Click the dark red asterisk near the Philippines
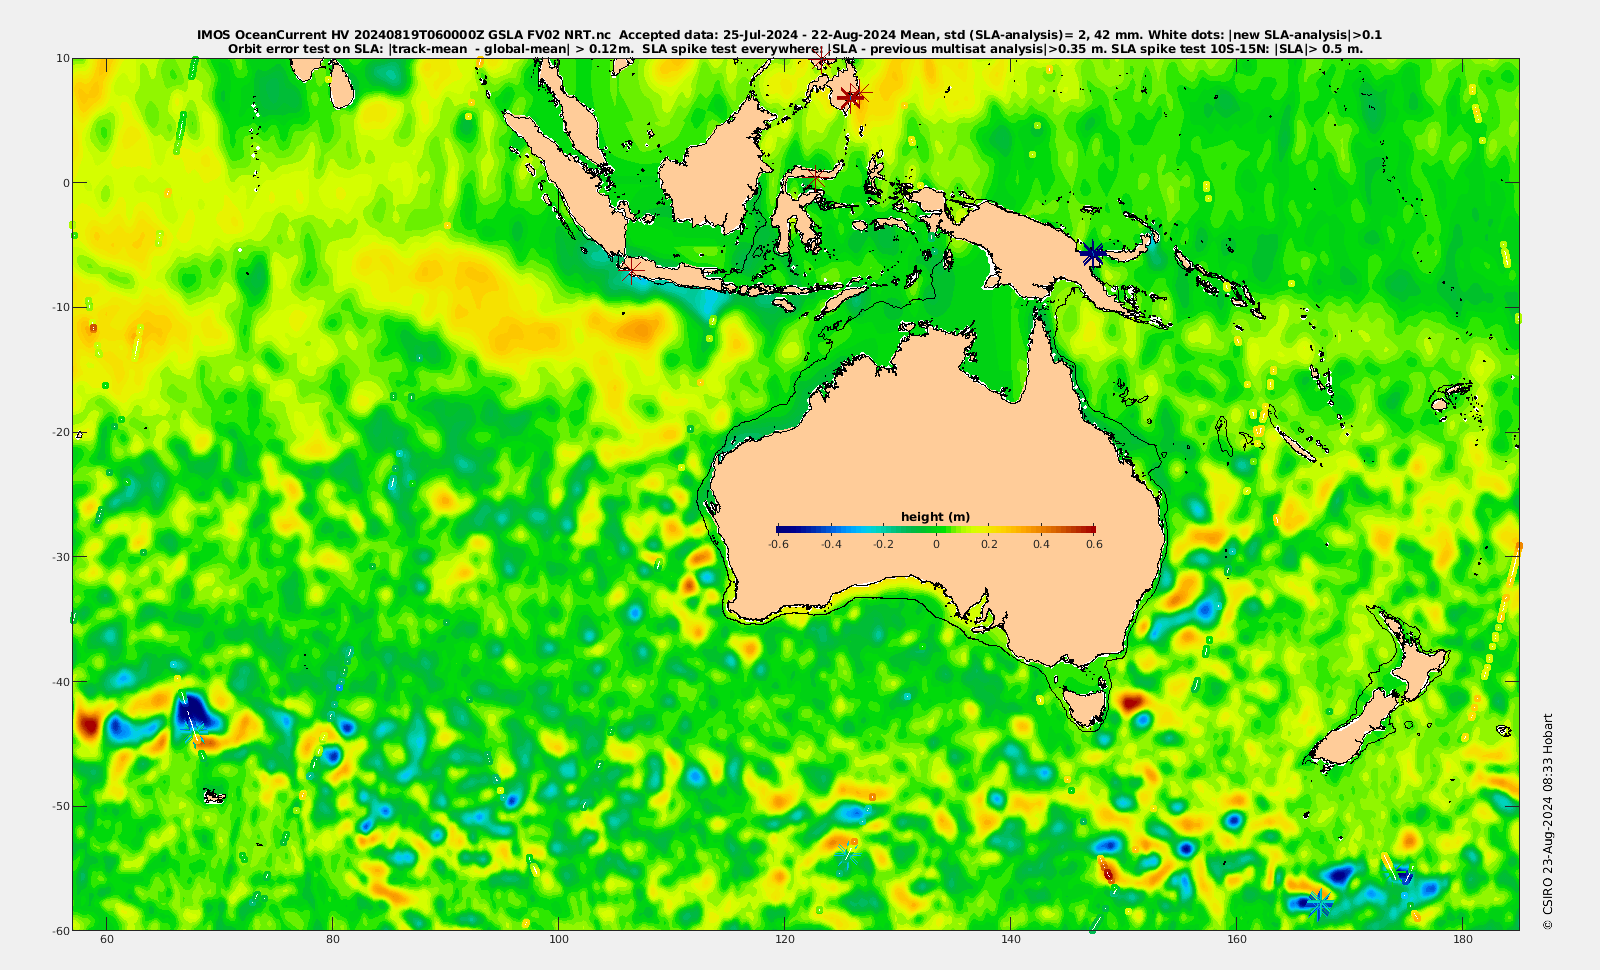Image resolution: width=1600 pixels, height=970 pixels. pyautogui.click(x=851, y=97)
